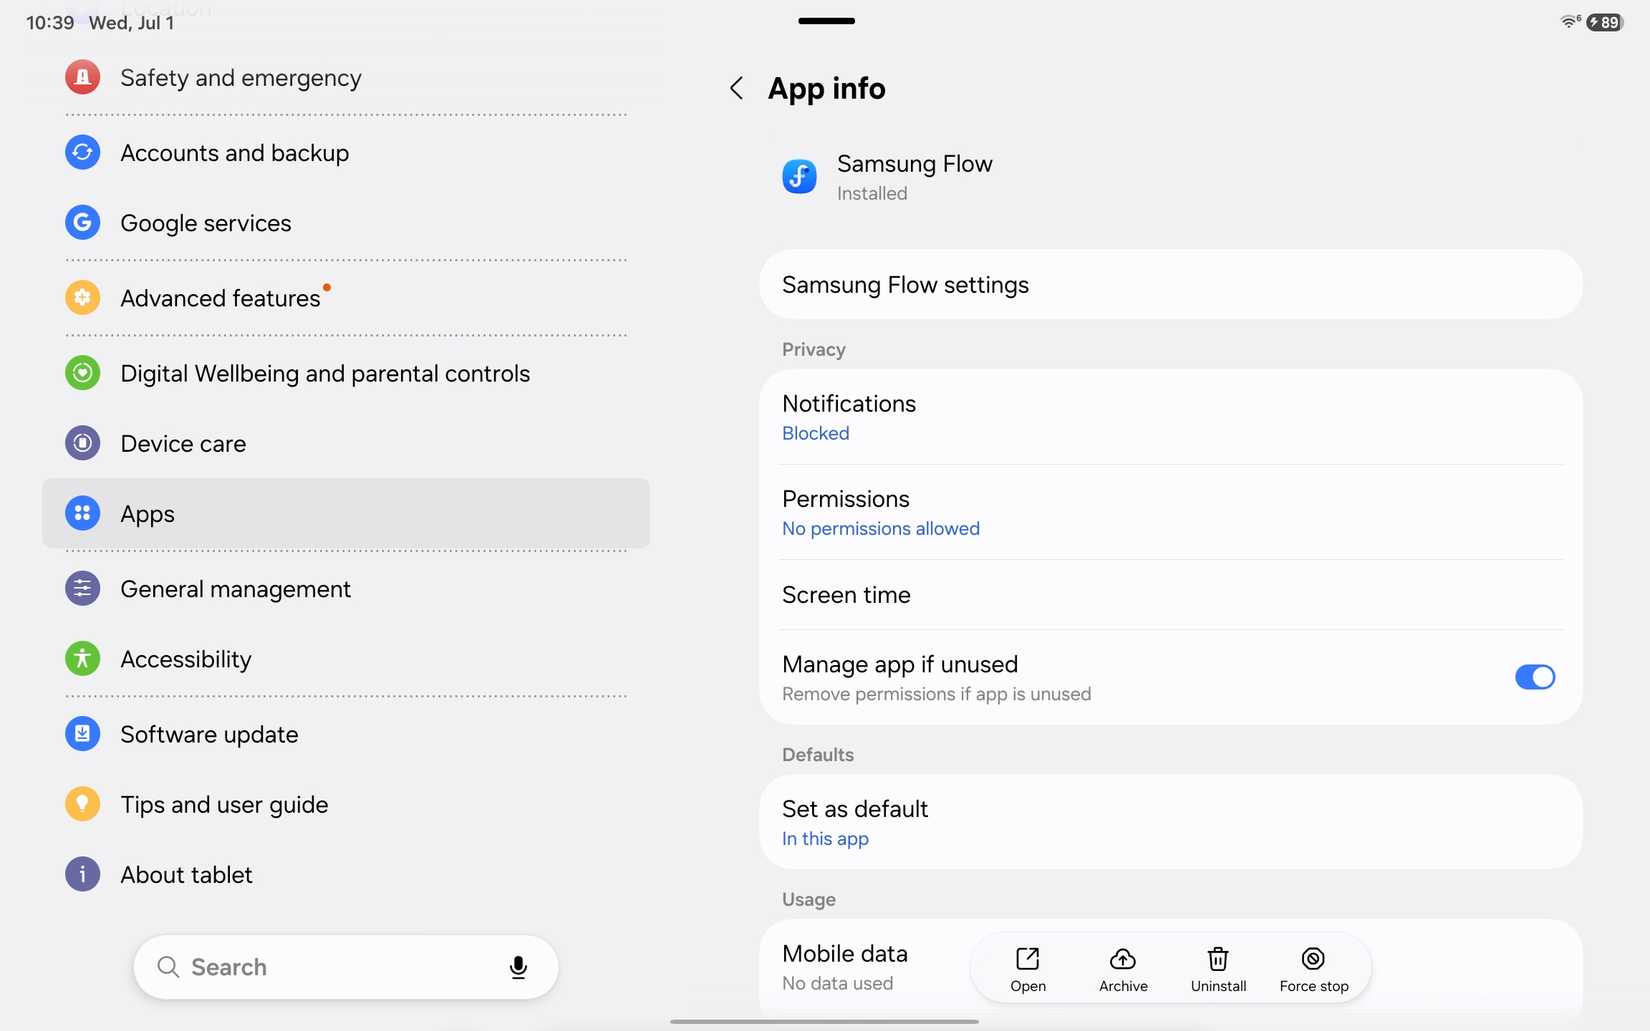This screenshot has width=1650, height=1031.
Task: Tap the Blocked notification status link
Action: [815, 433]
